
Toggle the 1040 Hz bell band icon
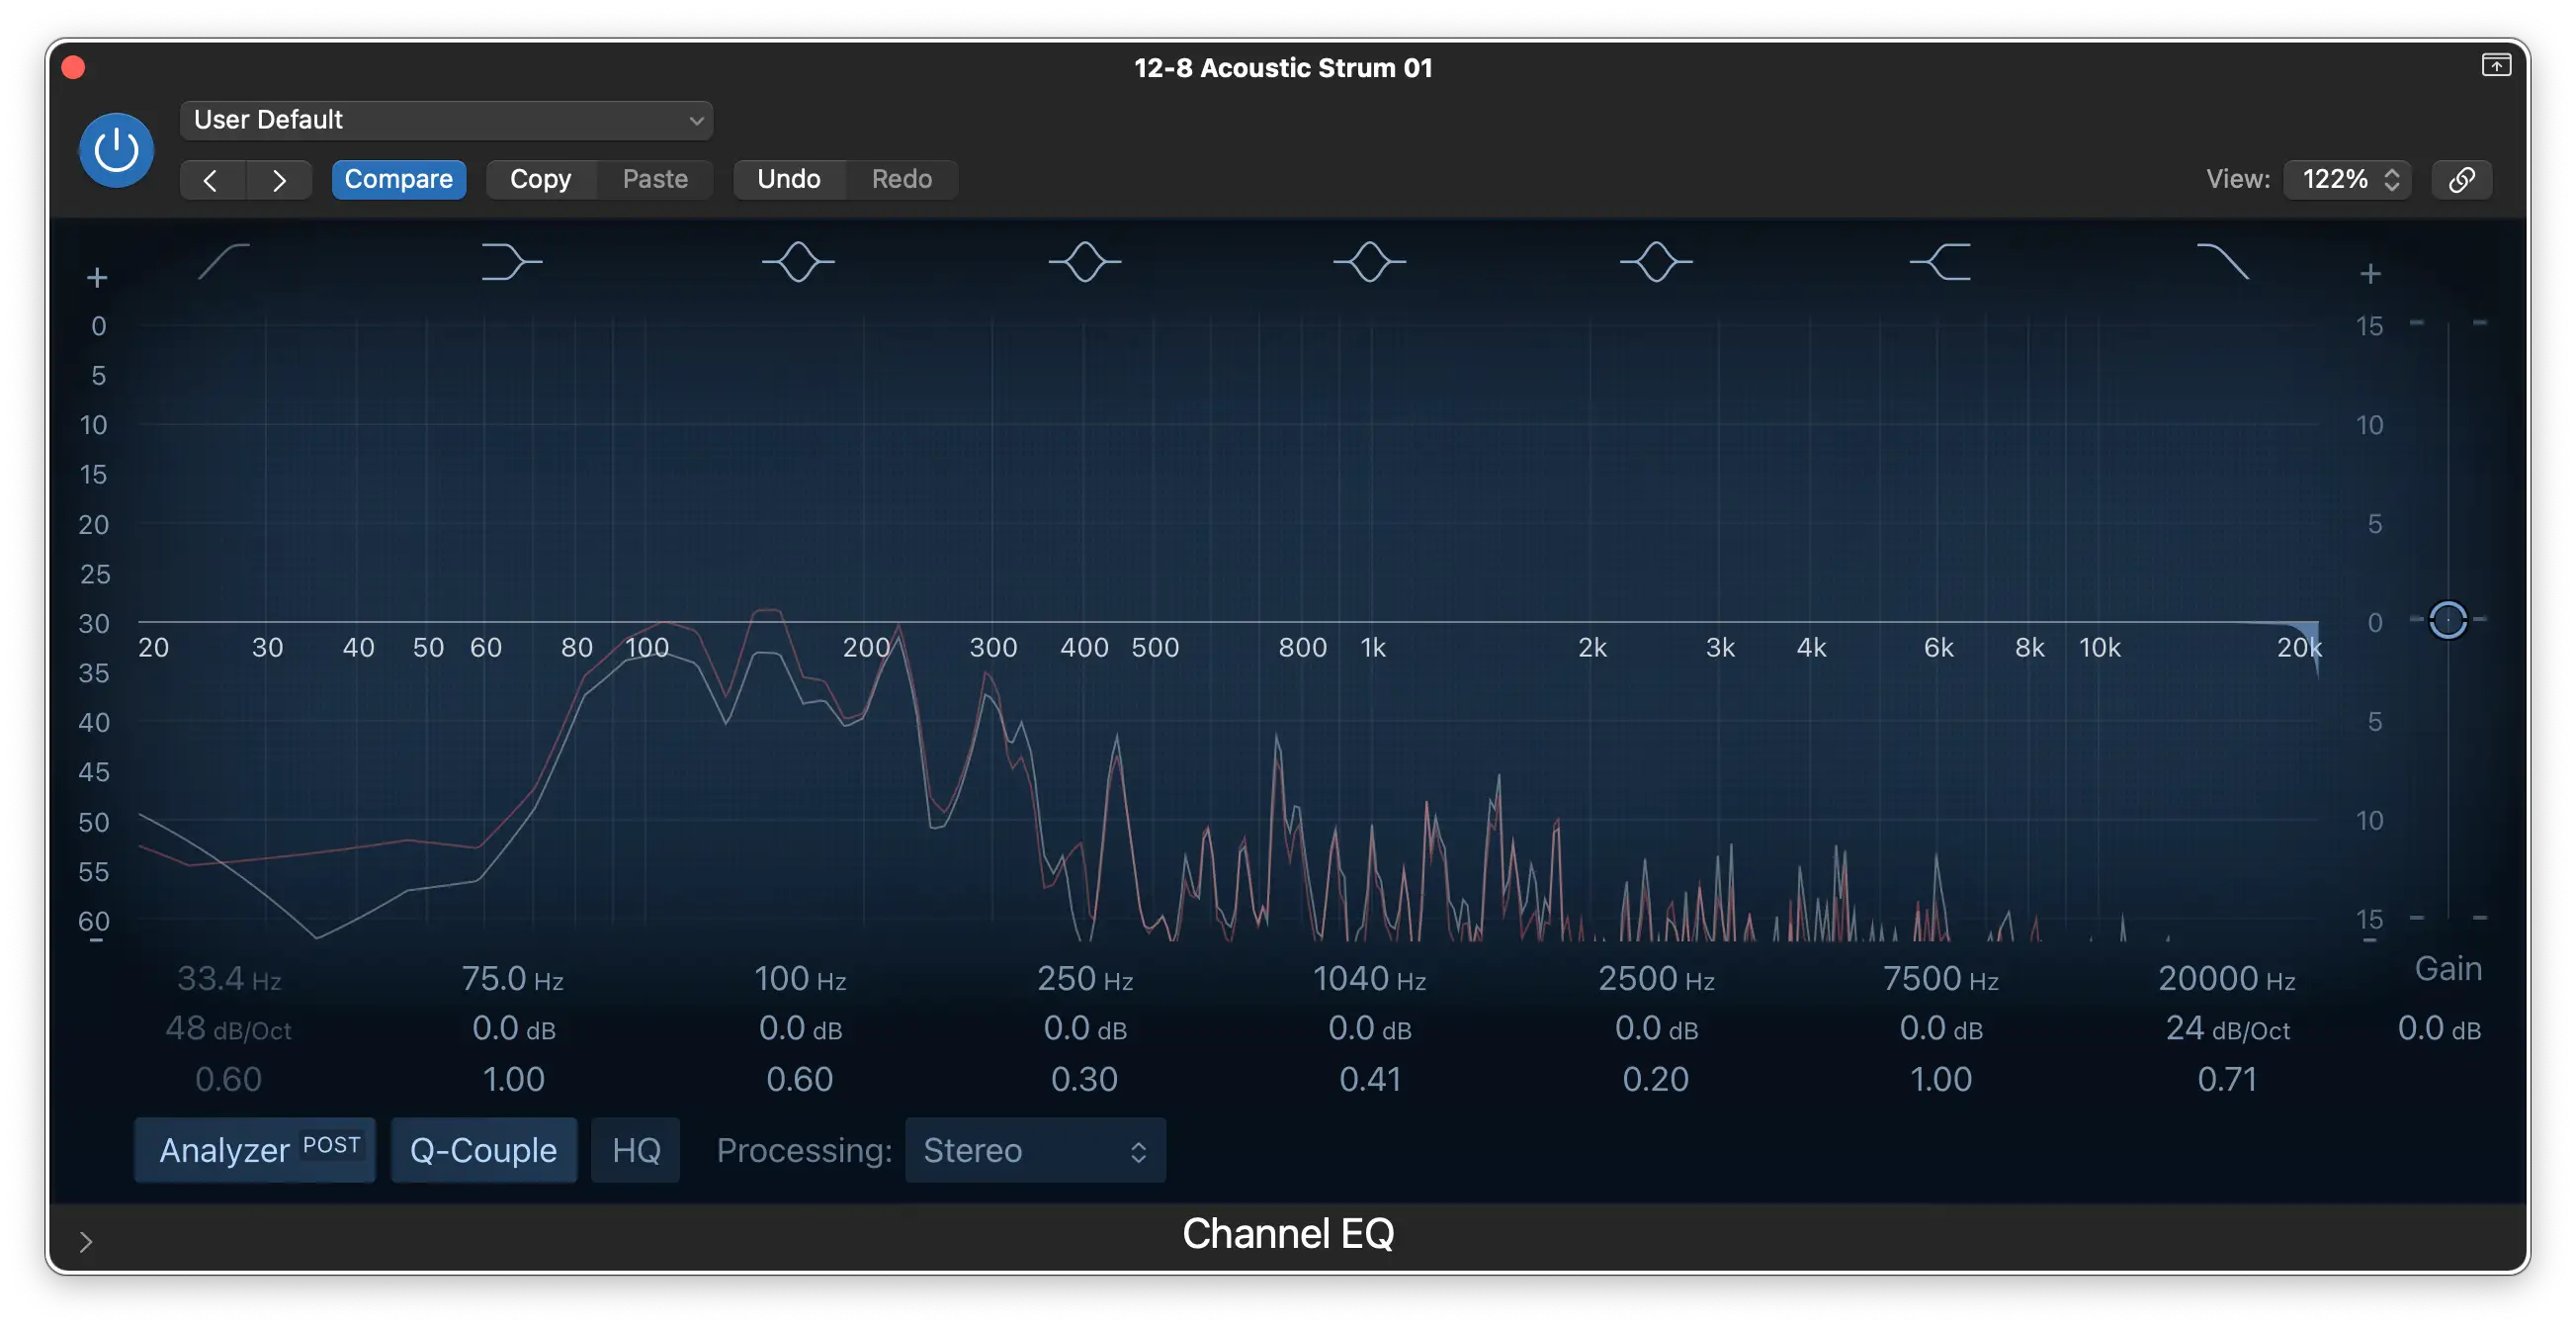click(x=1369, y=262)
